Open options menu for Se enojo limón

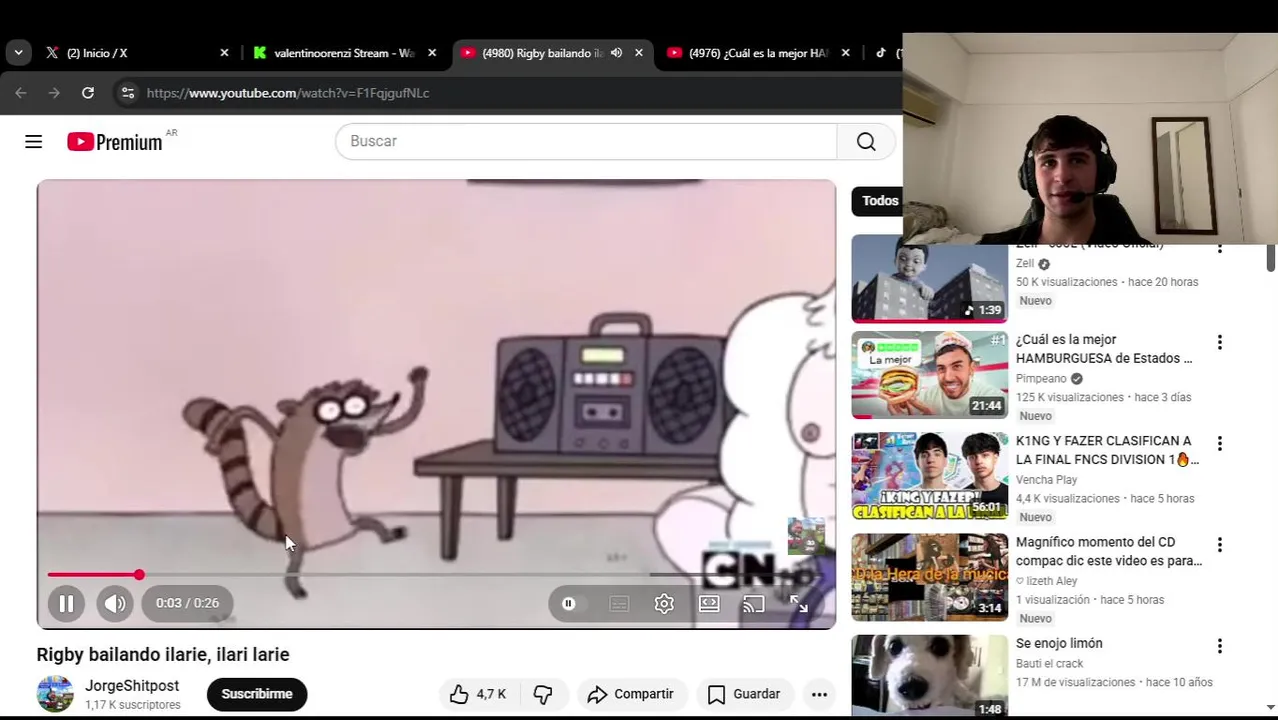click(x=1219, y=646)
